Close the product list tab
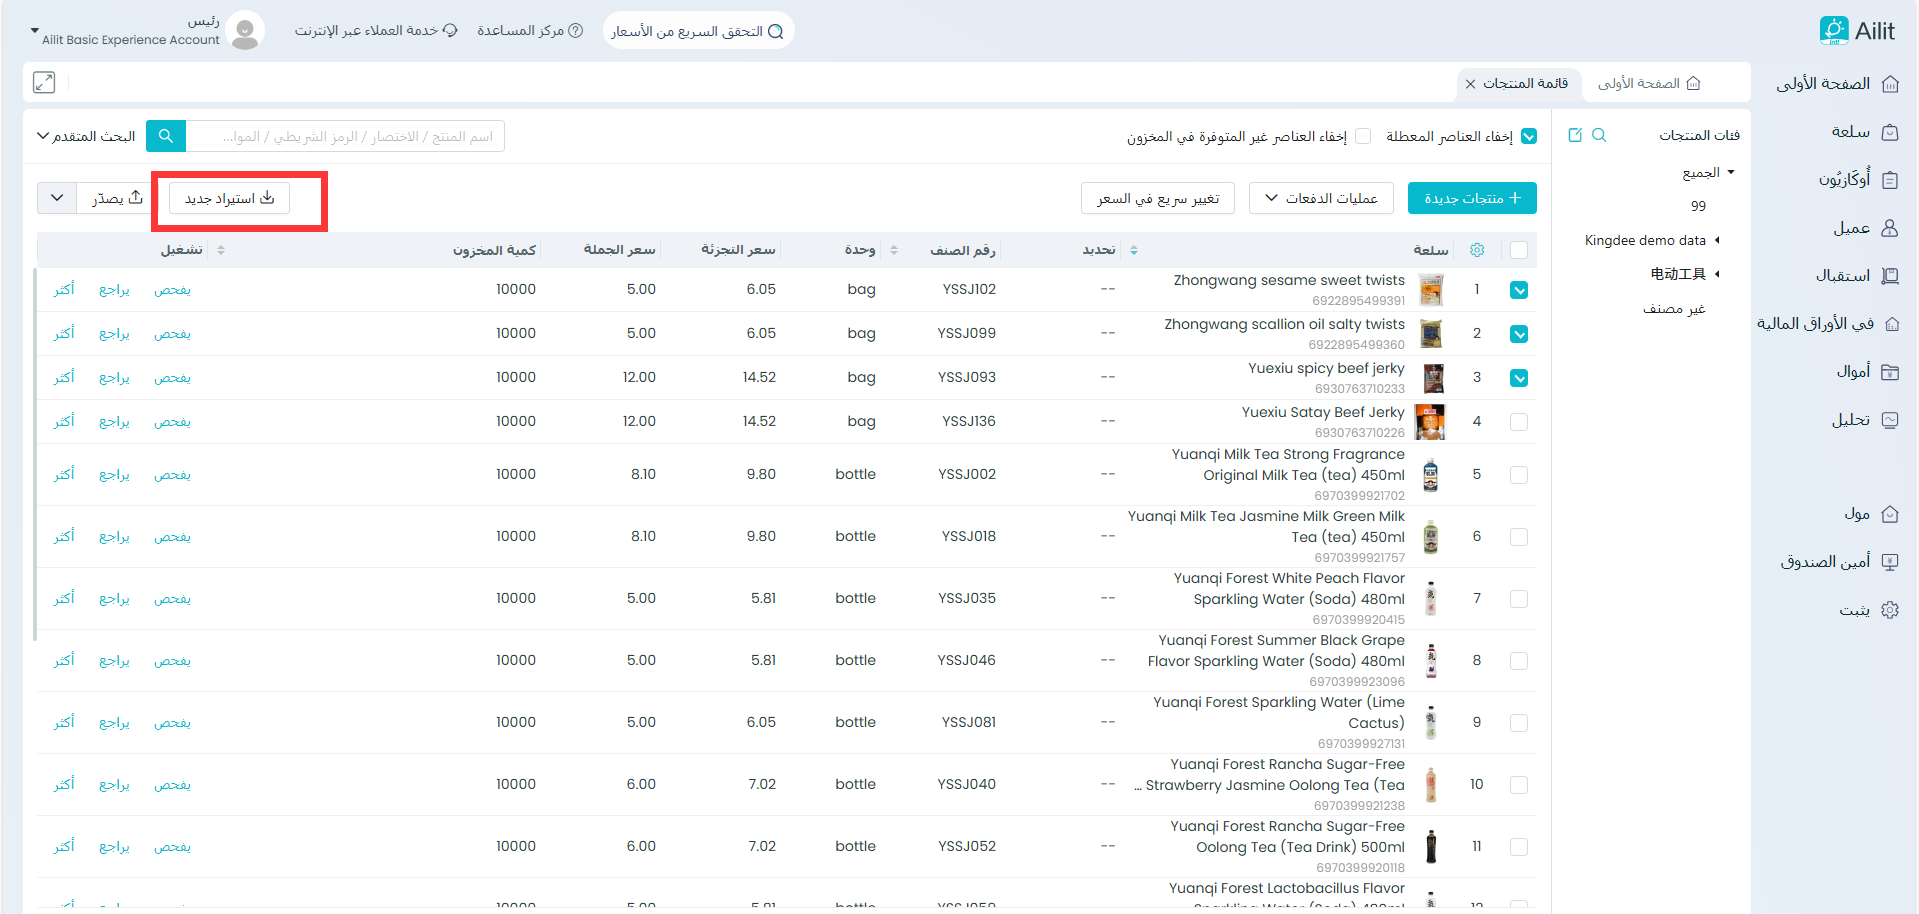Screen dimensions: 1919x914 [x=1470, y=84]
